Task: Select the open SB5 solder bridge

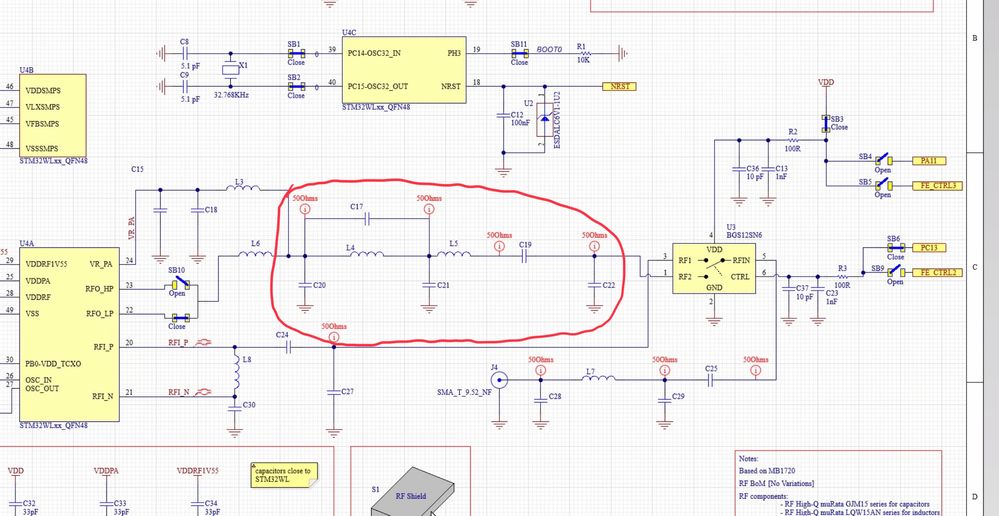Action: pos(883,185)
